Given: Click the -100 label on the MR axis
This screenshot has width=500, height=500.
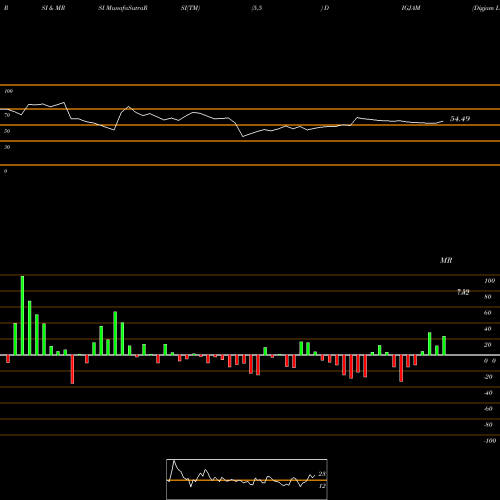Looking at the screenshot, I should (490, 441).
